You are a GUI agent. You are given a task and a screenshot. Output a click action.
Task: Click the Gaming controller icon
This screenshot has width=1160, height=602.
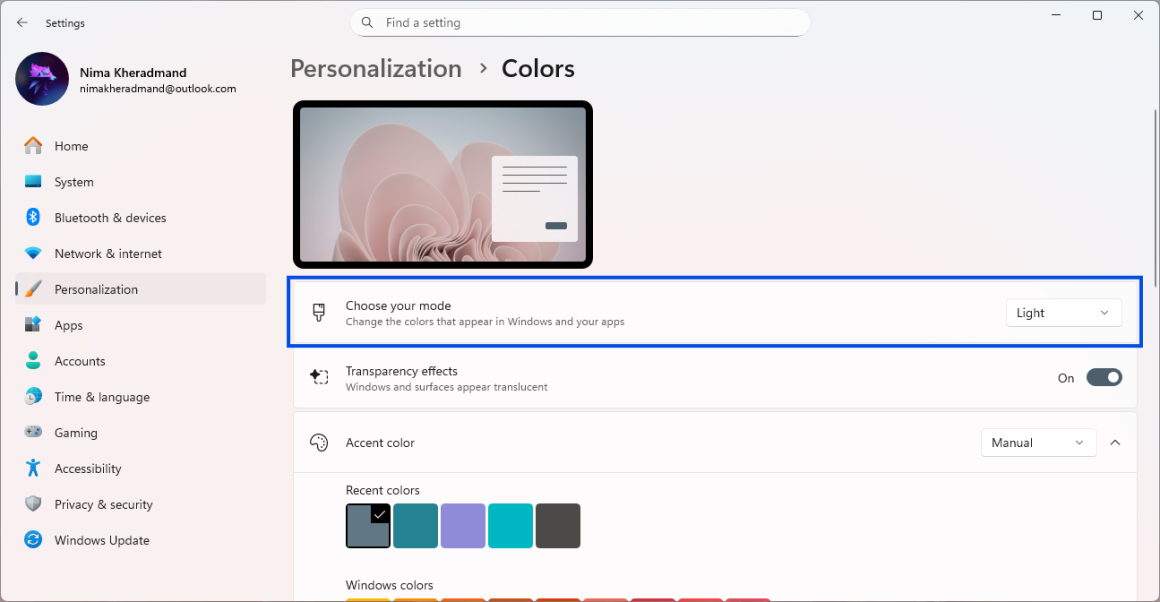point(34,433)
